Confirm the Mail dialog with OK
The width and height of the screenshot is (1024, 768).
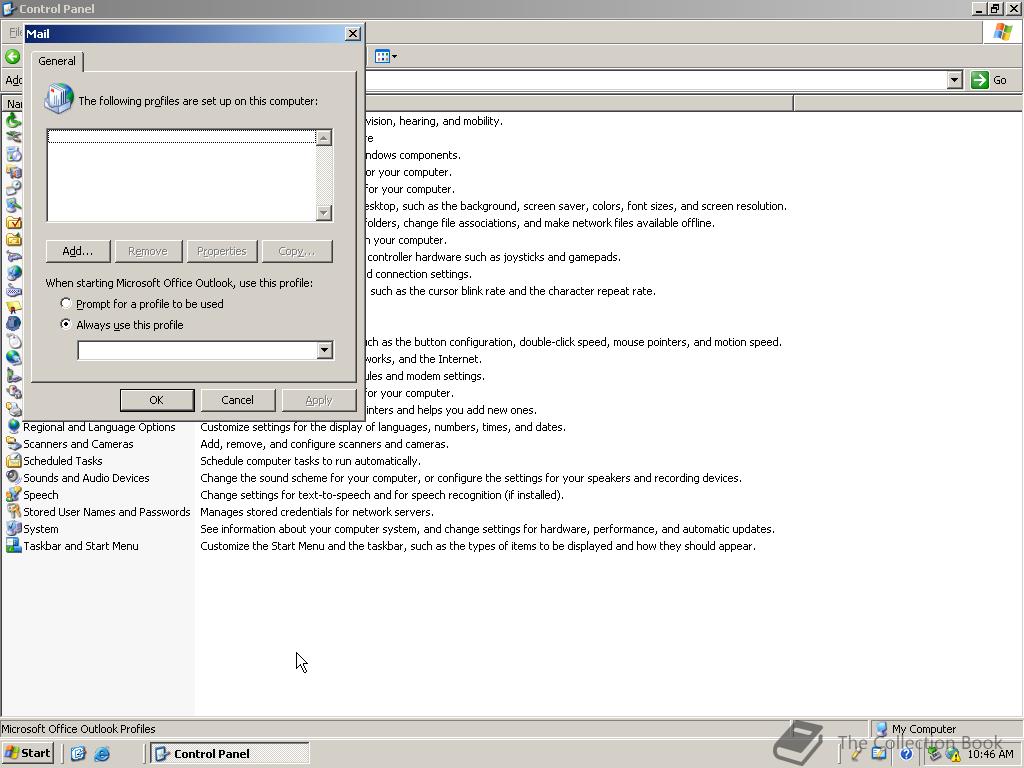coord(157,400)
